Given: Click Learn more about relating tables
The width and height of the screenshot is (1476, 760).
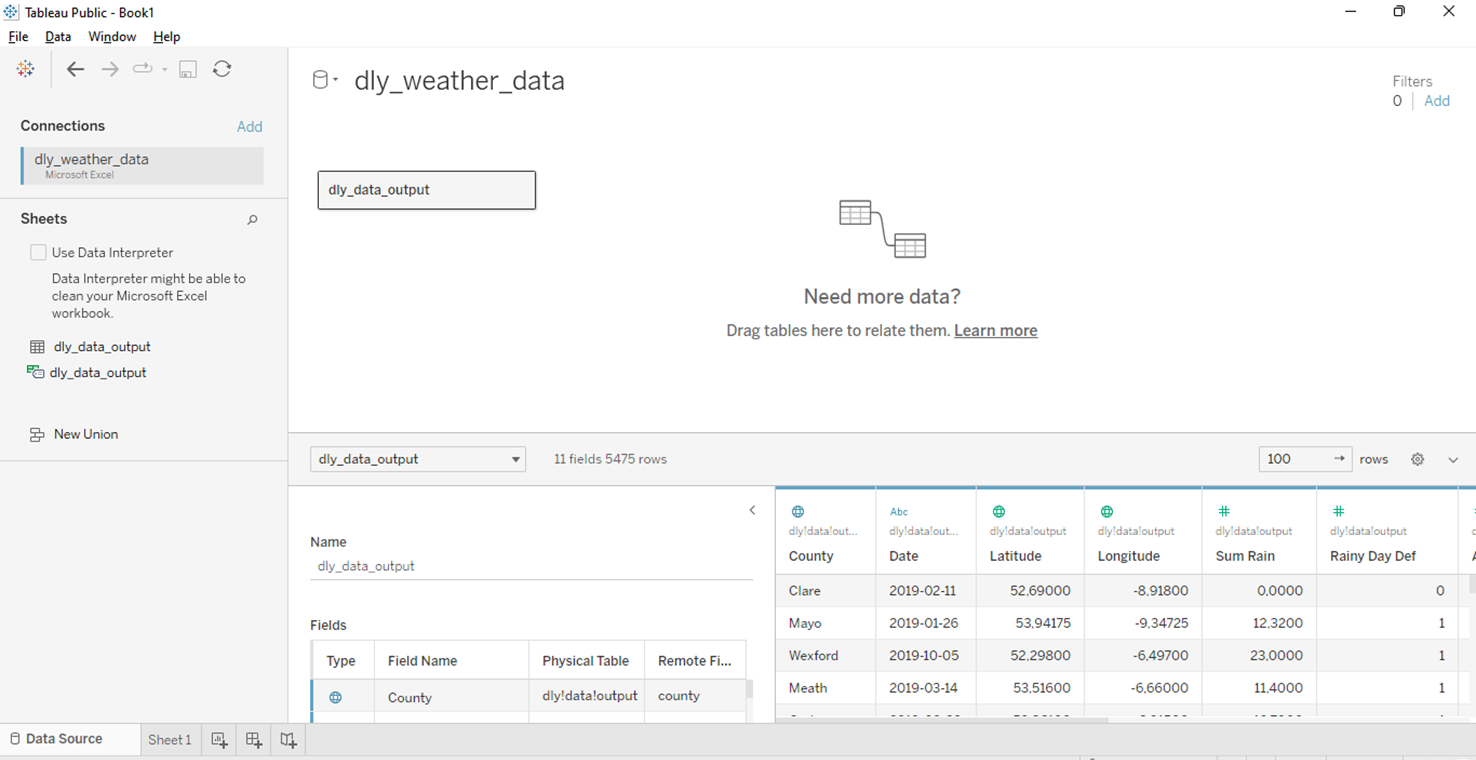Looking at the screenshot, I should (995, 330).
